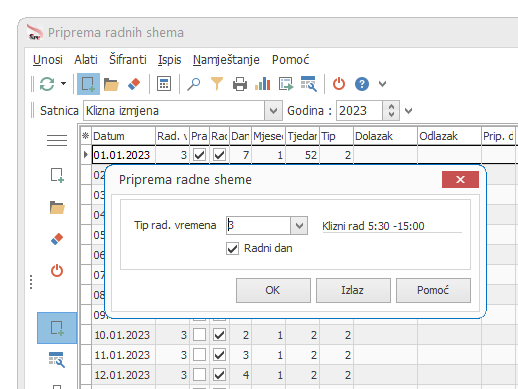The height and width of the screenshot is (389, 518).
Task: Click the eraser icon in top toolbar
Action: 134,84
